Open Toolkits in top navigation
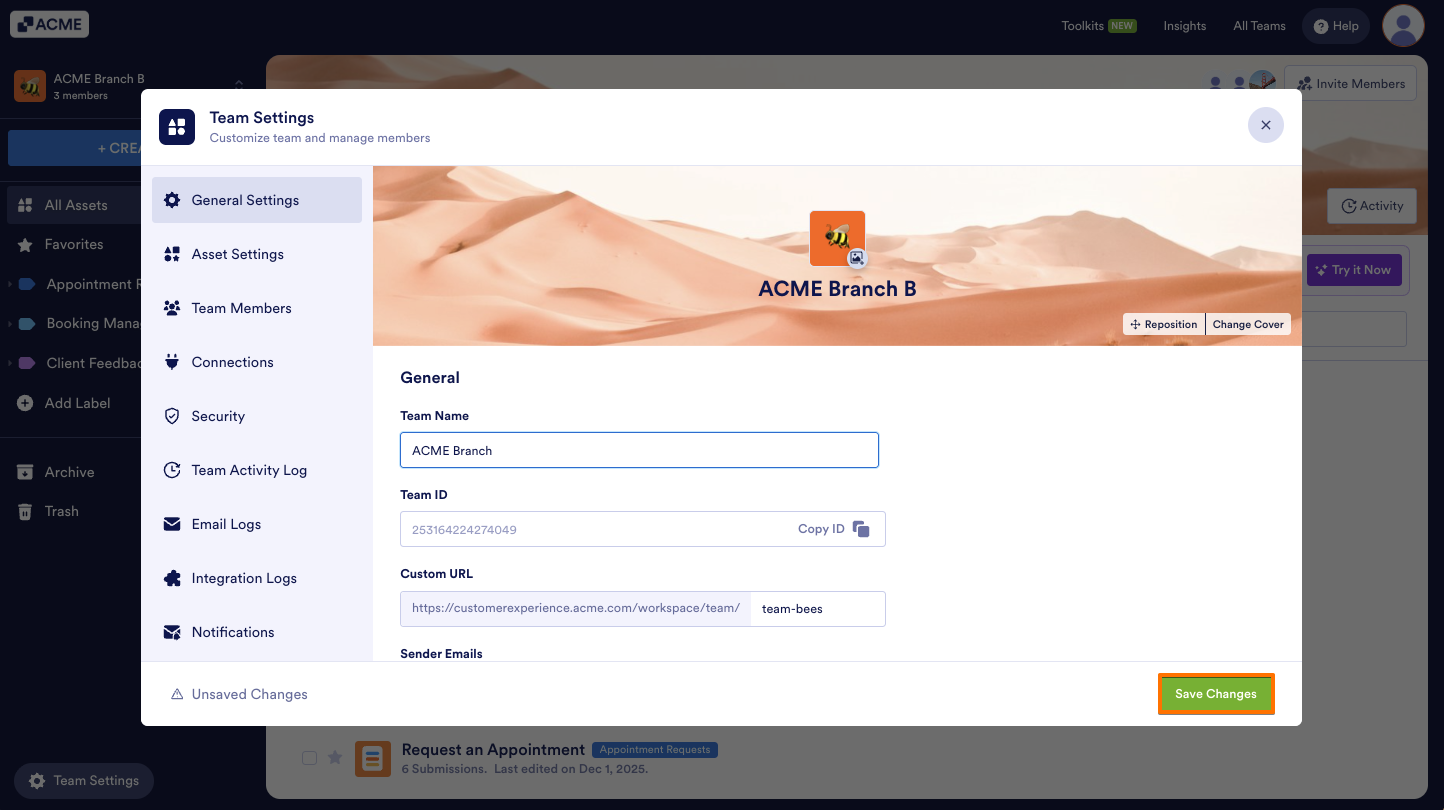The height and width of the screenshot is (810, 1444). 1099,26
